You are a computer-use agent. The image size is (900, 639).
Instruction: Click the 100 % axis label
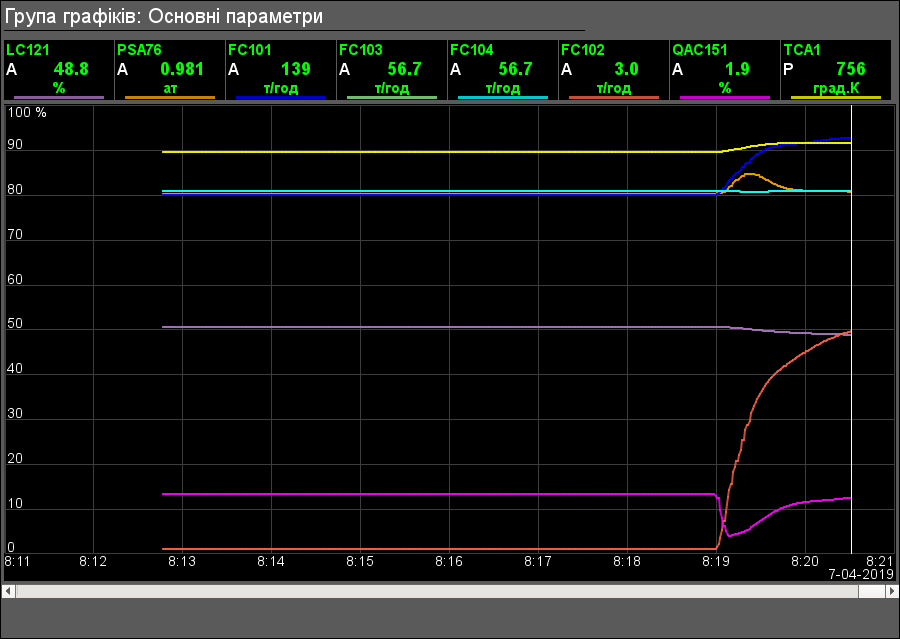click(x=27, y=113)
